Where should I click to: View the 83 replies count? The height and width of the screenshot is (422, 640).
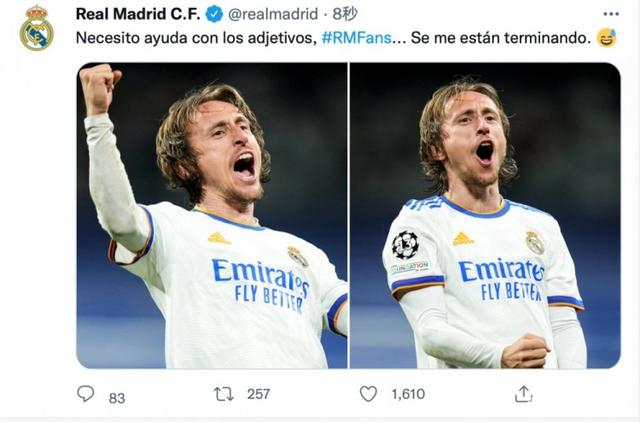[x=117, y=397]
